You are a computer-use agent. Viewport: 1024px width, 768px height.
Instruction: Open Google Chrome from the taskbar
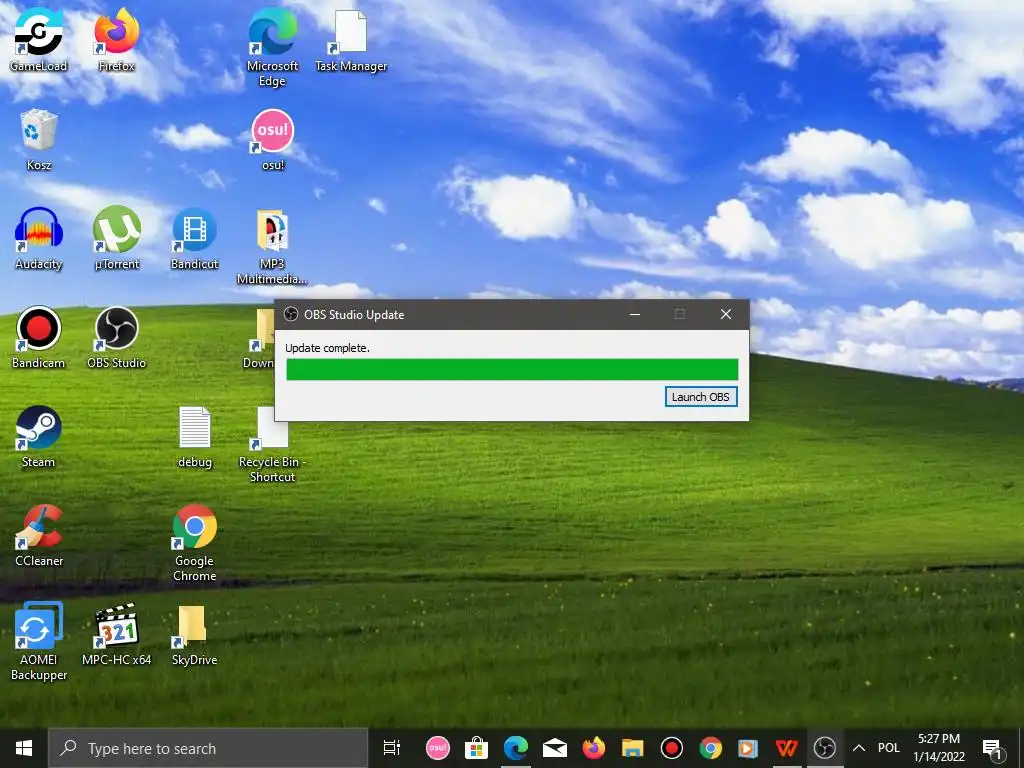(x=711, y=748)
